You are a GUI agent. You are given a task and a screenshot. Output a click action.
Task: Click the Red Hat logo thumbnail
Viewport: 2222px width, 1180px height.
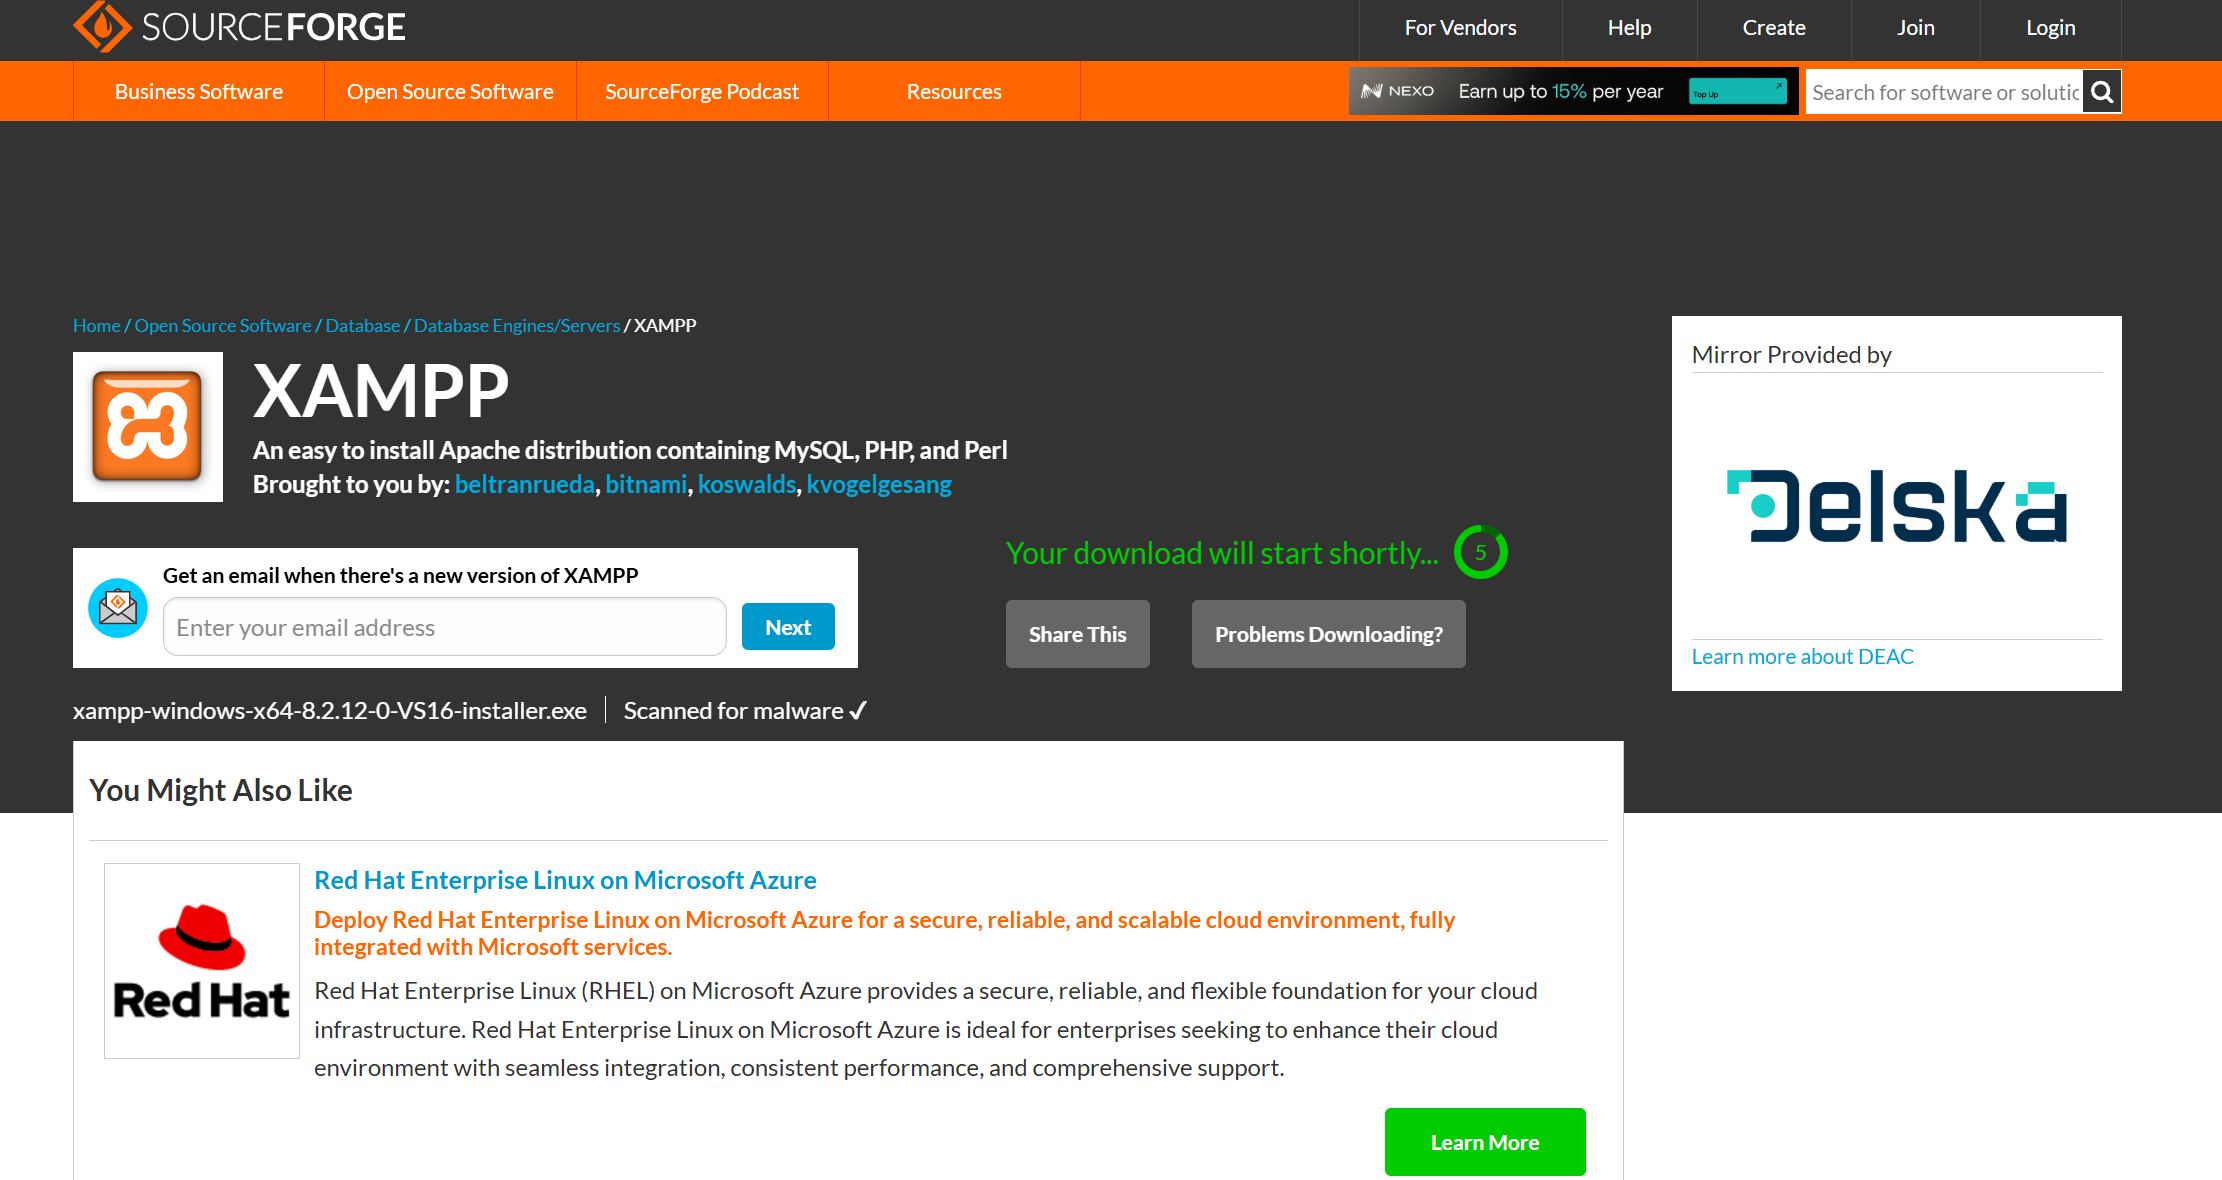202,960
